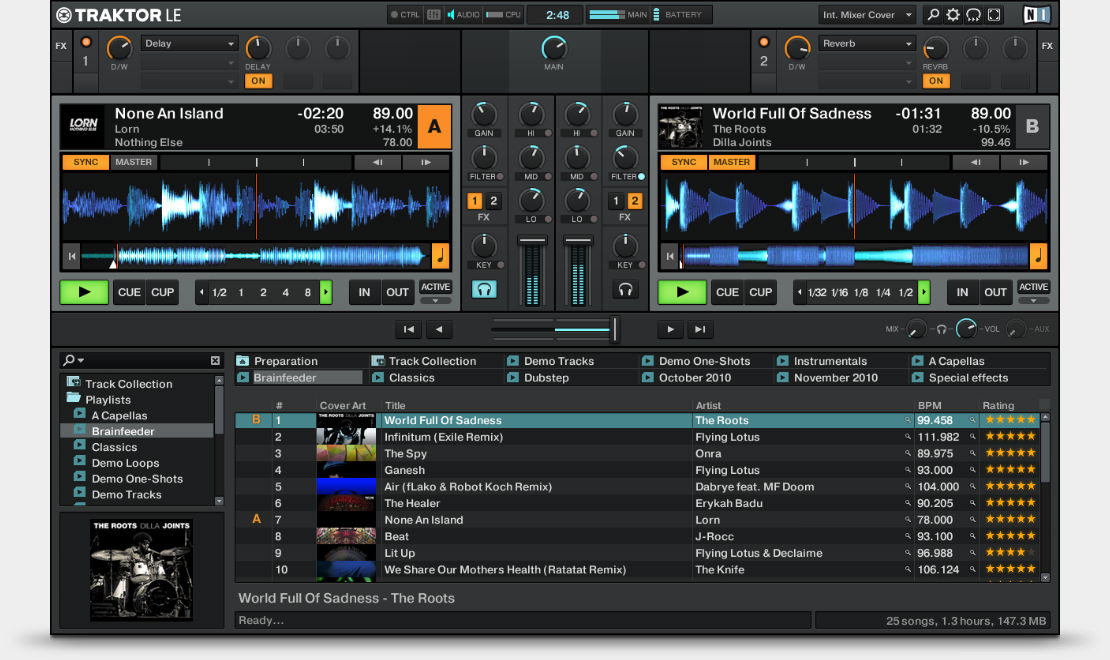The width and height of the screenshot is (1110, 660).
Task: Toggle MASTER on Deck B
Action: pyautogui.click(x=731, y=162)
